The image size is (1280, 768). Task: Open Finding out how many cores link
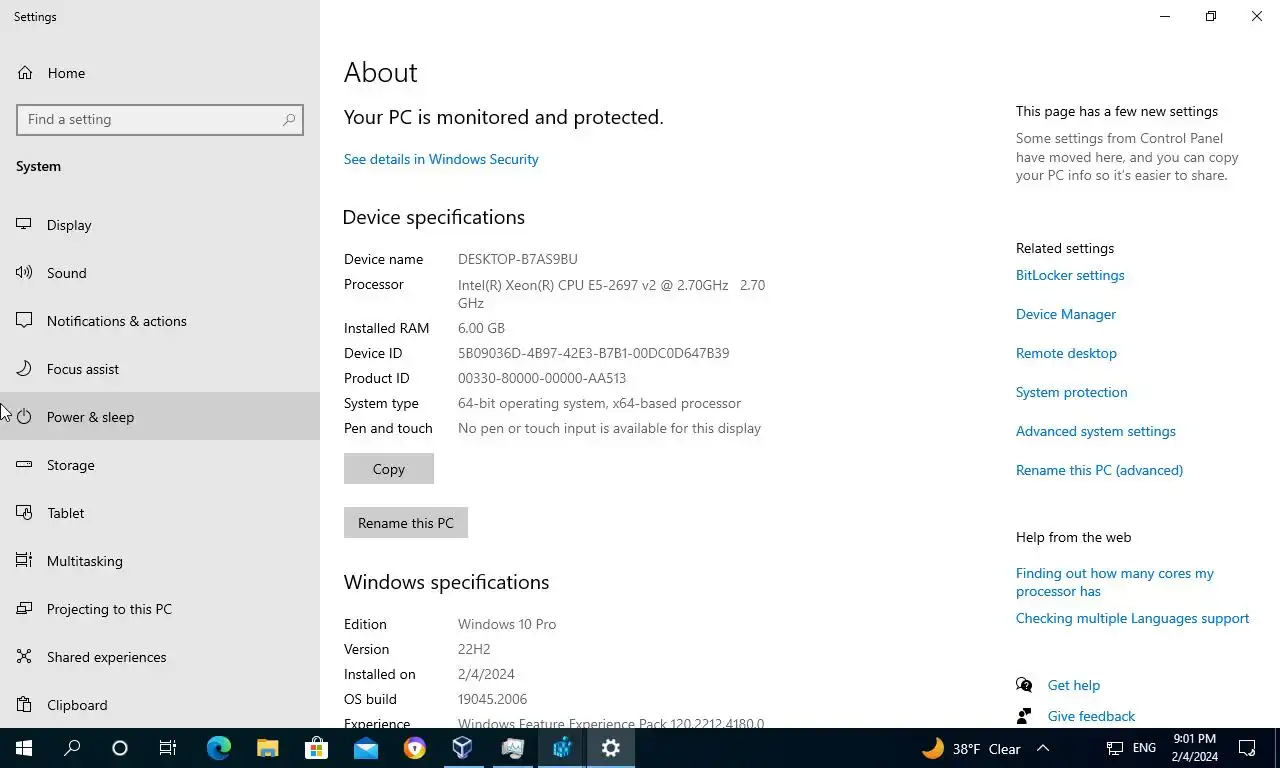click(x=1115, y=582)
